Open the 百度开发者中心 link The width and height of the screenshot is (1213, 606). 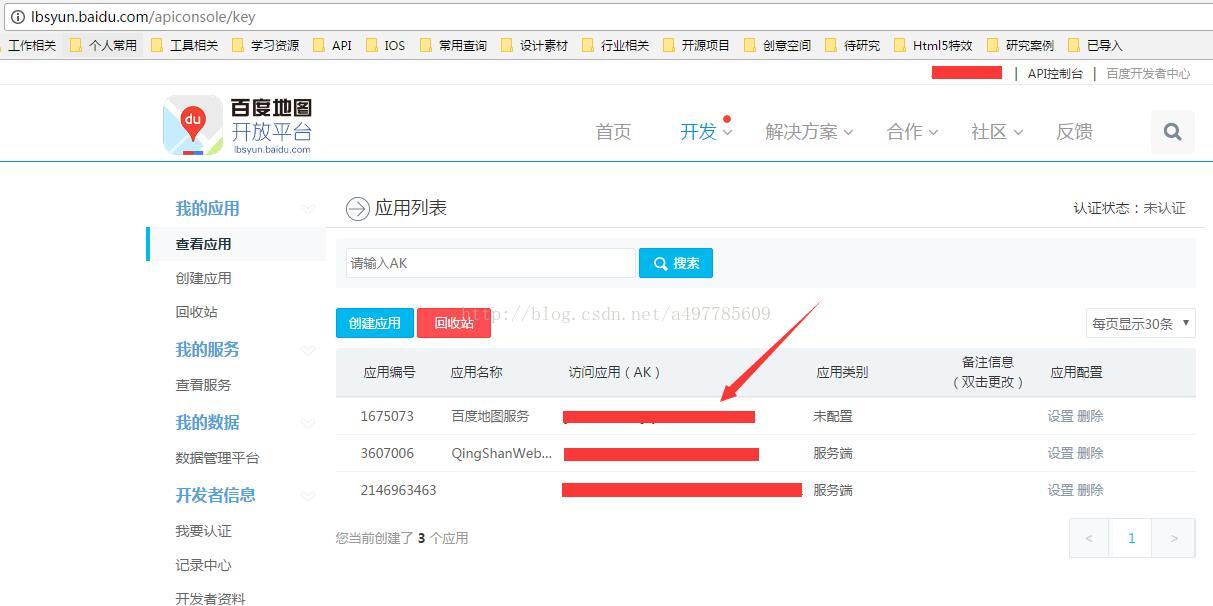(1148, 73)
